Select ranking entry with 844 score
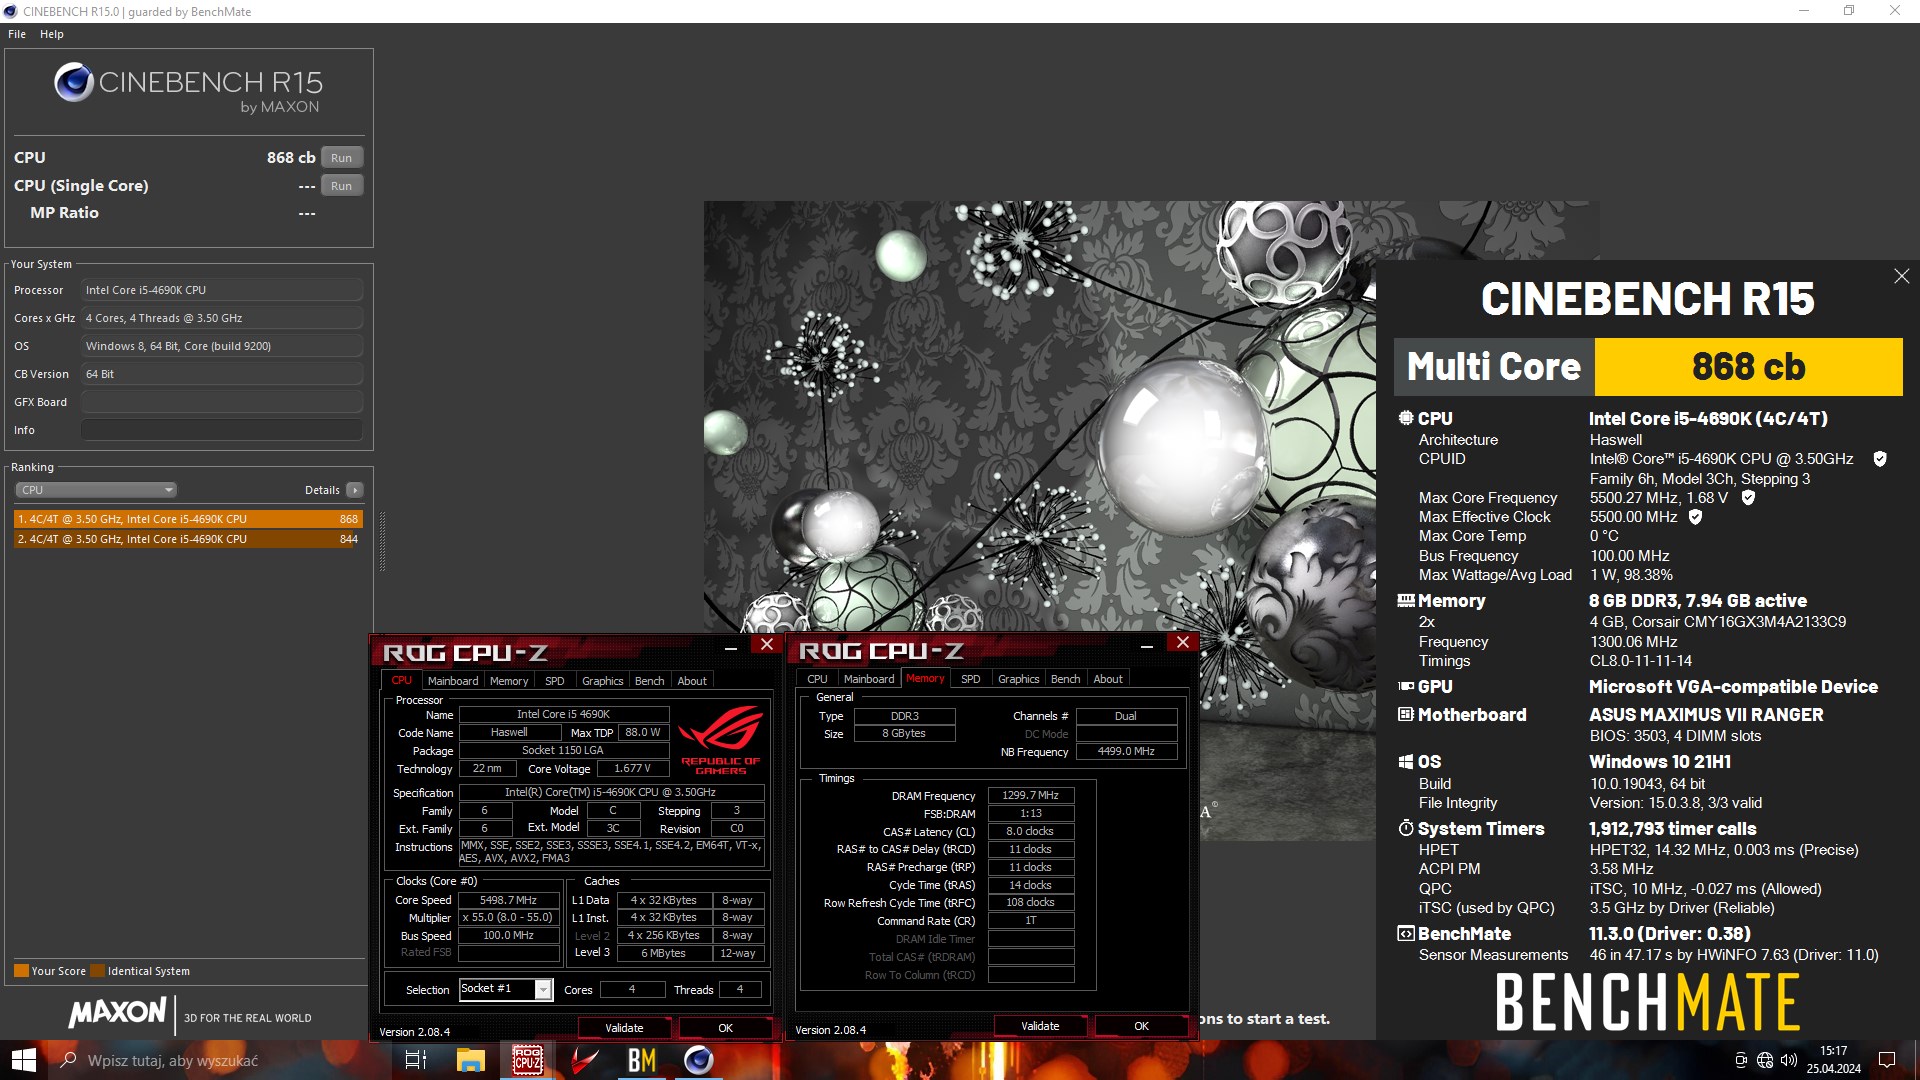Screen dimensions: 1920x1080 (x=188, y=539)
